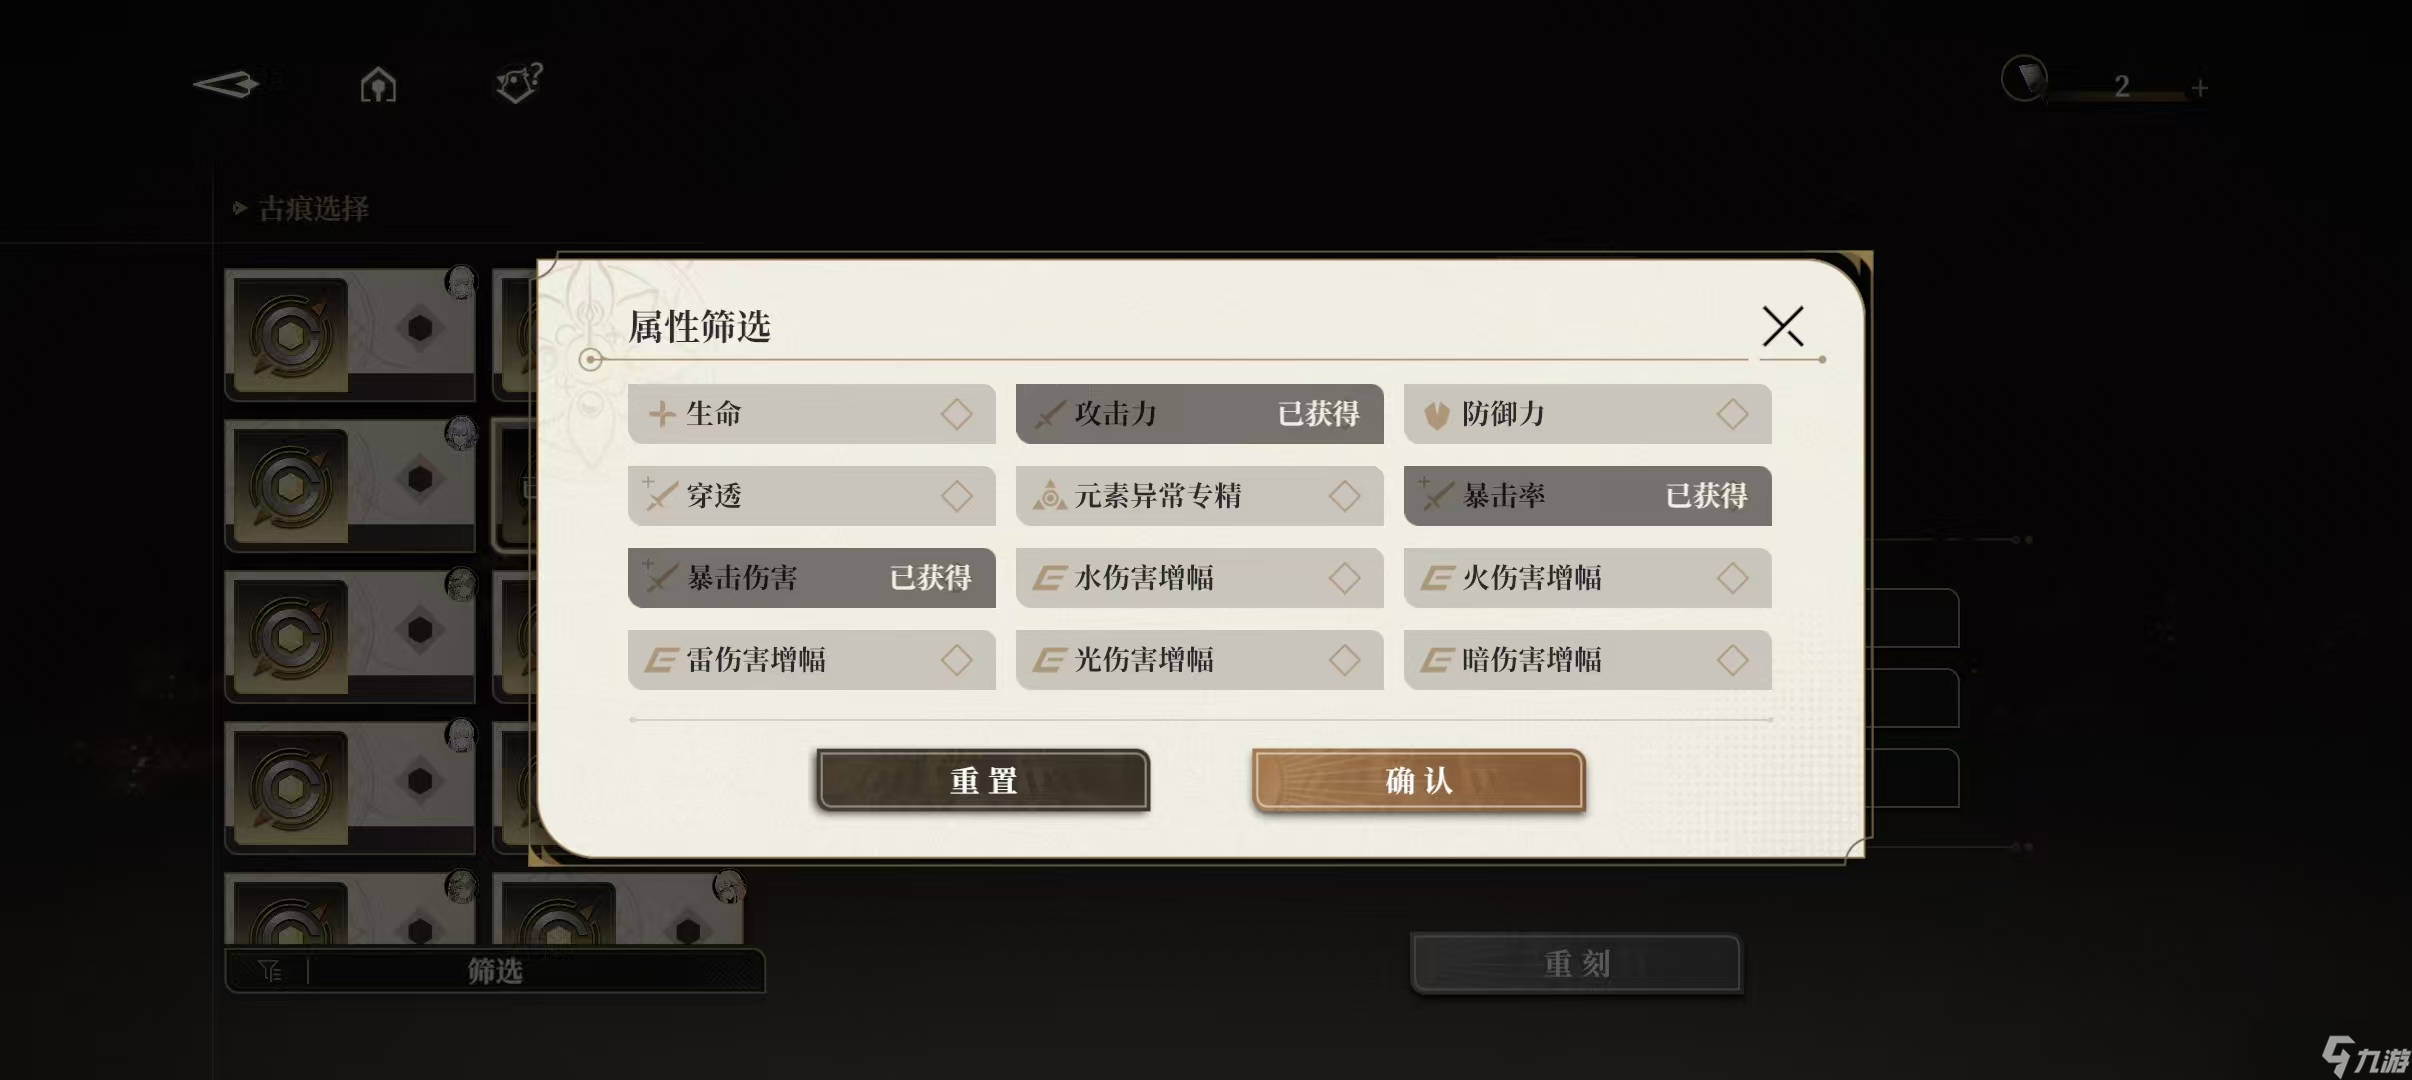Select the first relic thumbnail in the list
Image resolution: width=2412 pixels, height=1080 pixels.
point(349,334)
